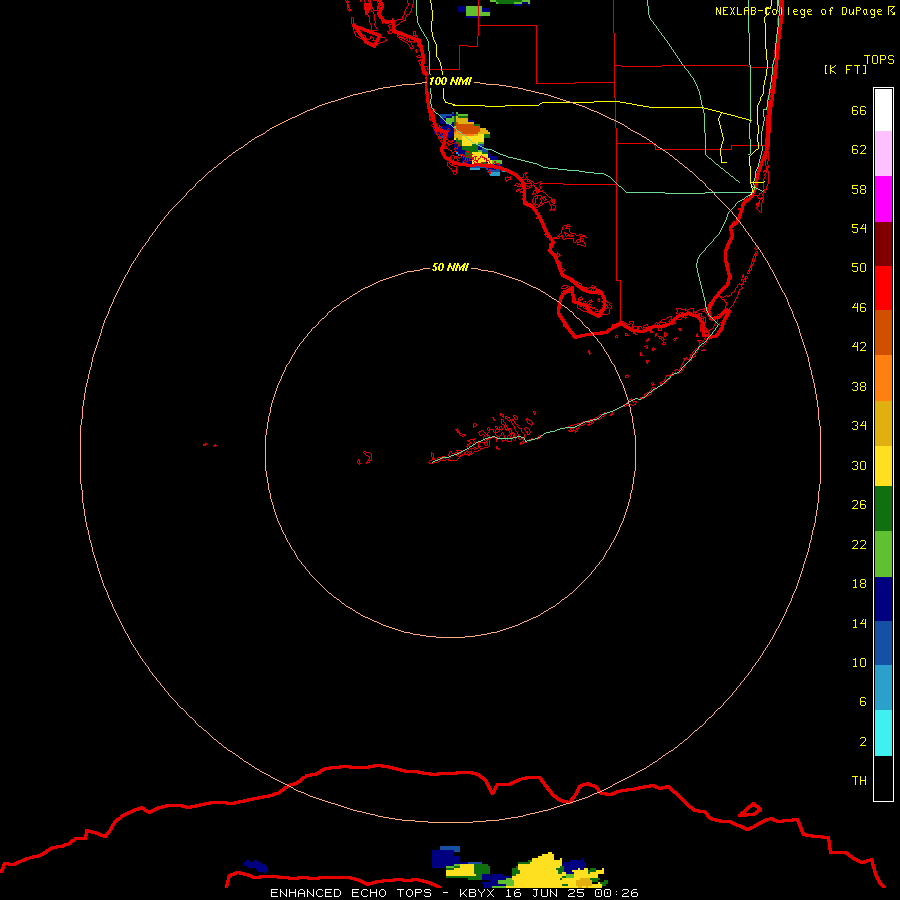Click the "54" legend value
This screenshot has height=900, width=900.
pyautogui.click(x=859, y=228)
